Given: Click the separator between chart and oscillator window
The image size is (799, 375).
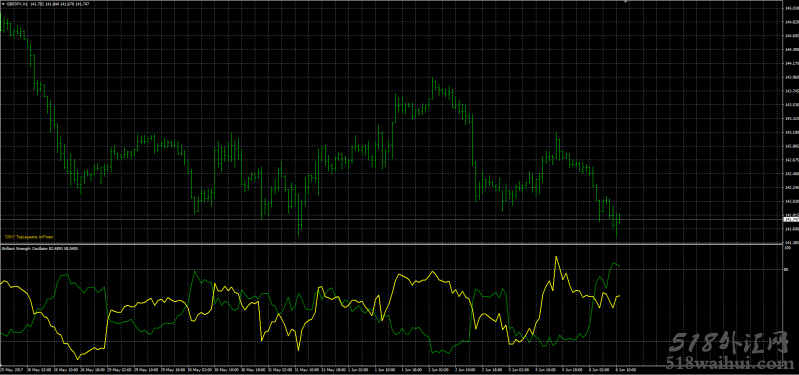Looking at the screenshot, I should point(391,244).
